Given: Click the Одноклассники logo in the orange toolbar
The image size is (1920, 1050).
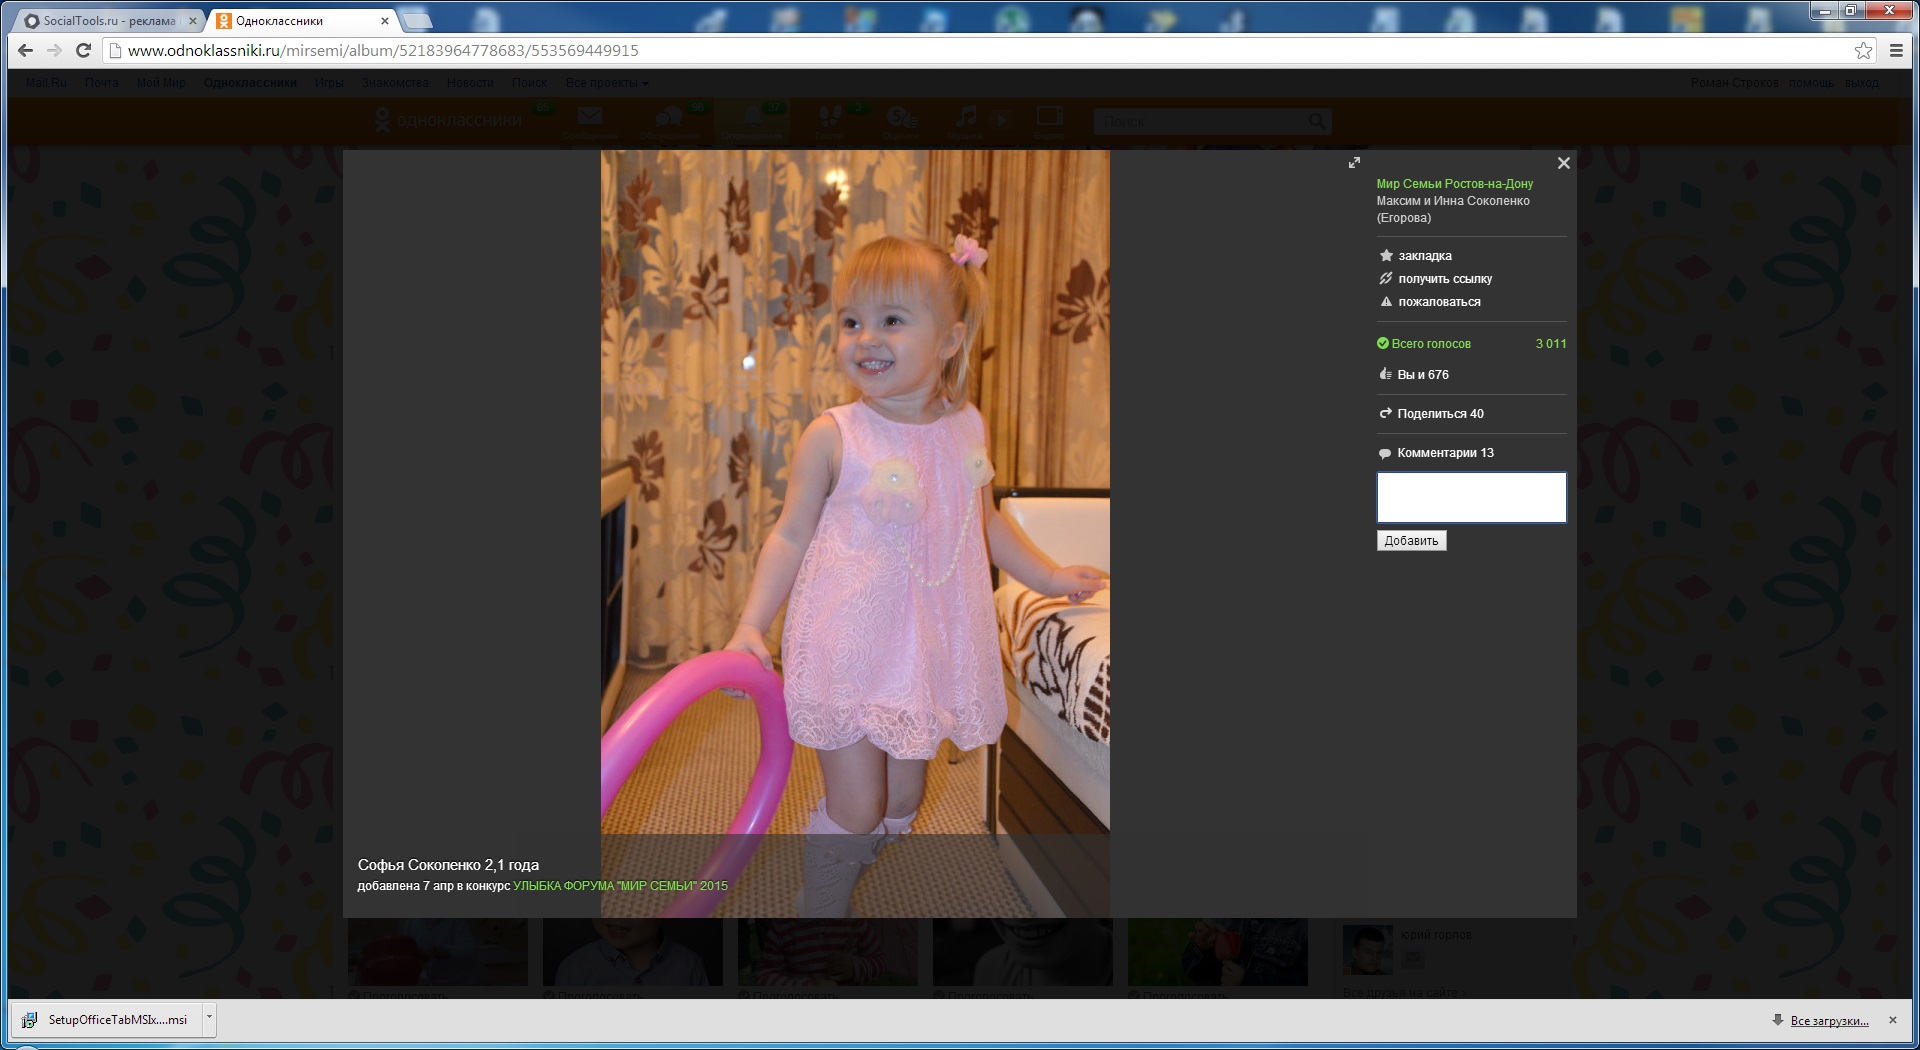Looking at the screenshot, I should (x=447, y=121).
